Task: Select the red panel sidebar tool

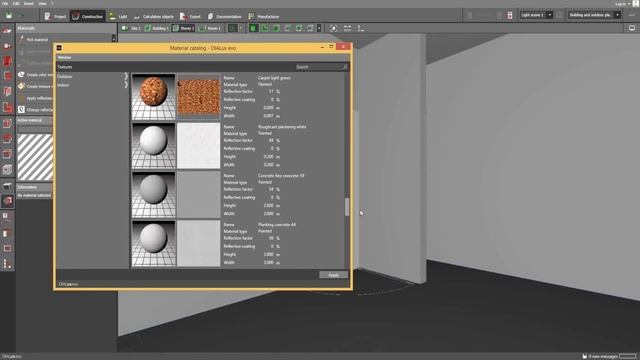Action: click(x=7, y=233)
